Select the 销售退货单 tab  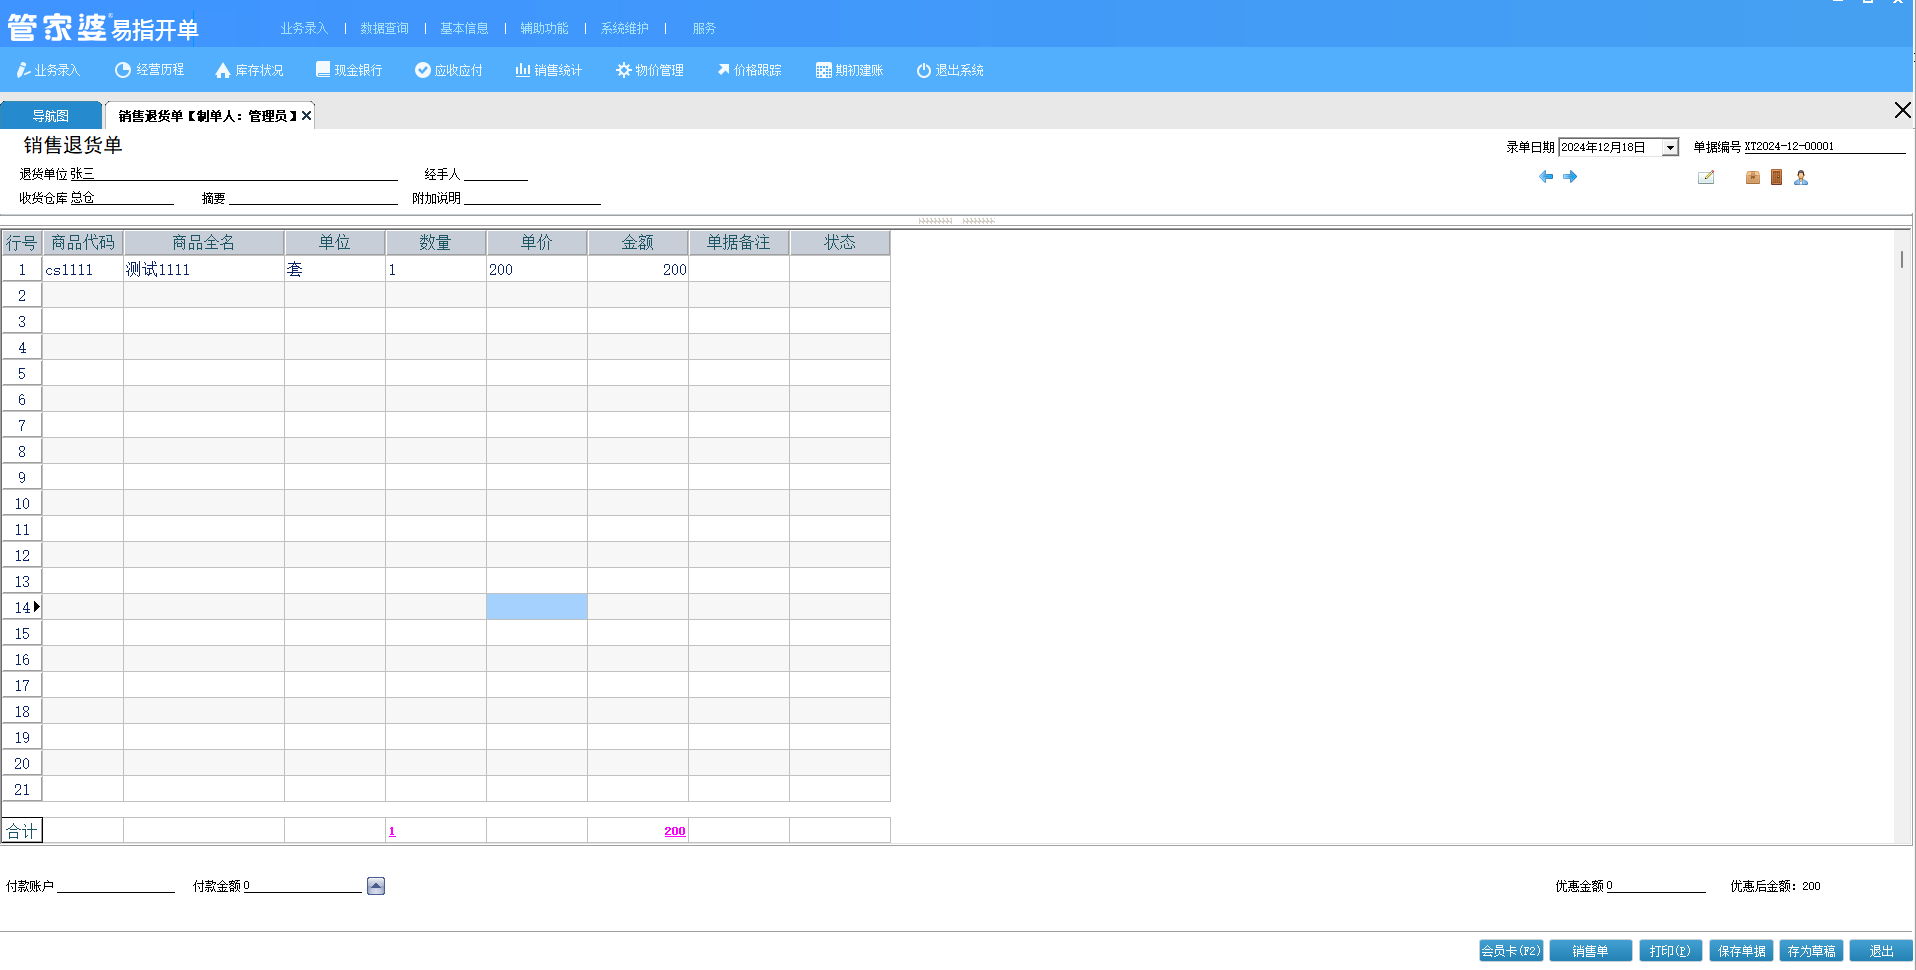coord(207,116)
